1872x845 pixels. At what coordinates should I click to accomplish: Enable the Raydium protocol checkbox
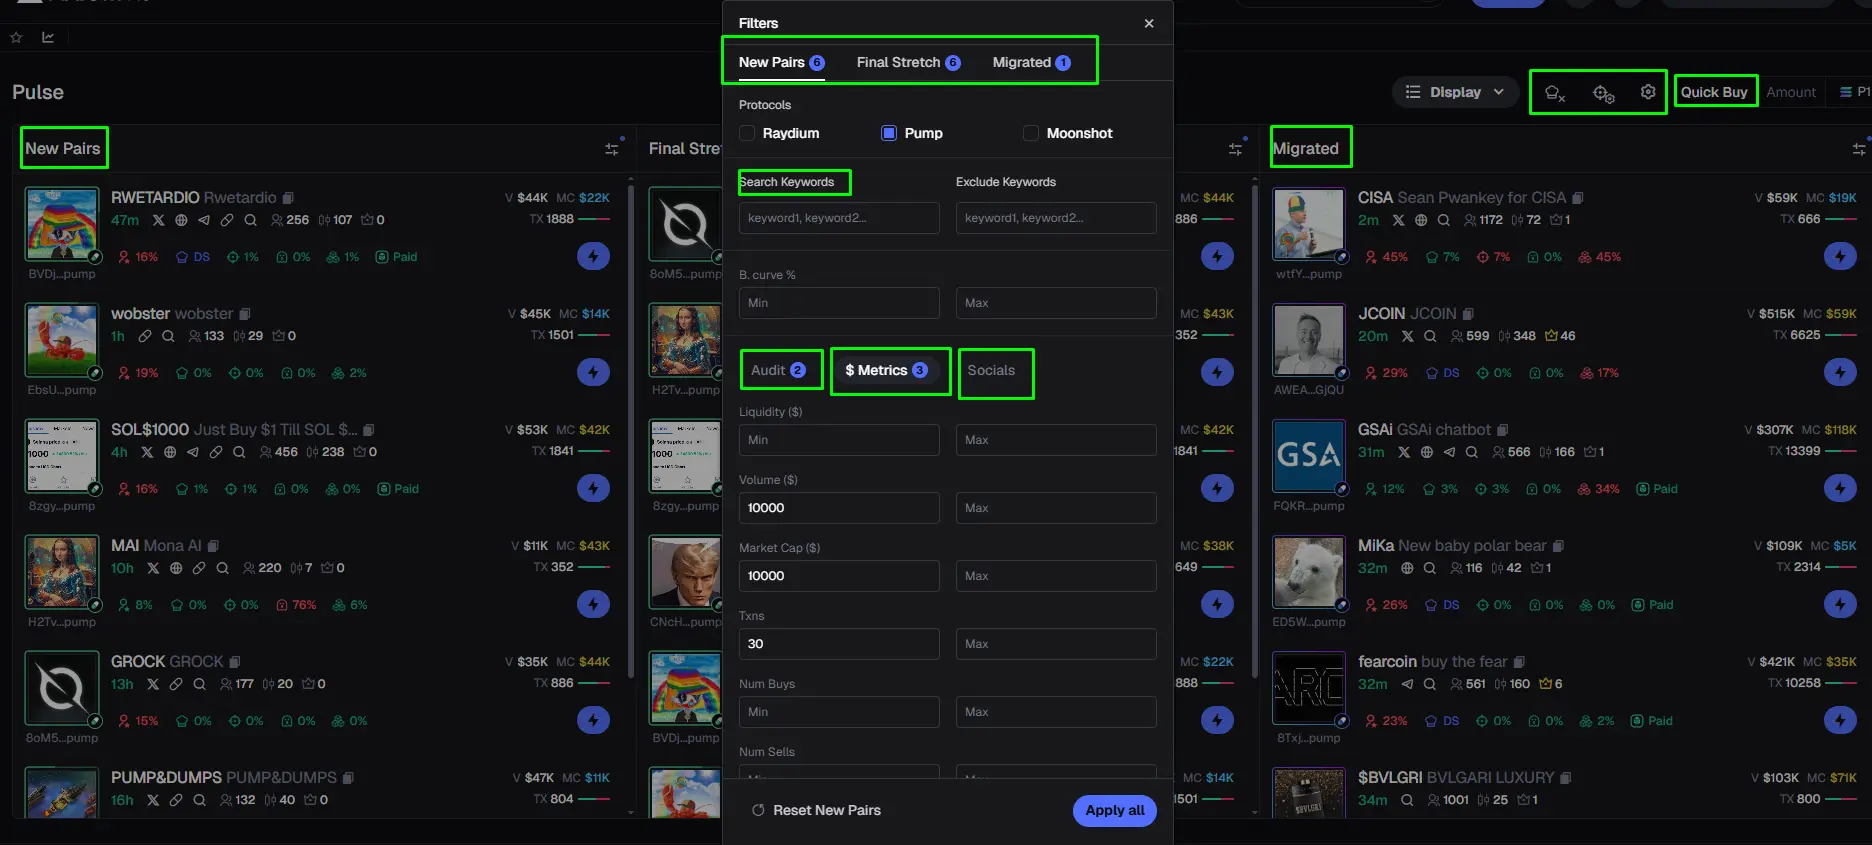(747, 133)
